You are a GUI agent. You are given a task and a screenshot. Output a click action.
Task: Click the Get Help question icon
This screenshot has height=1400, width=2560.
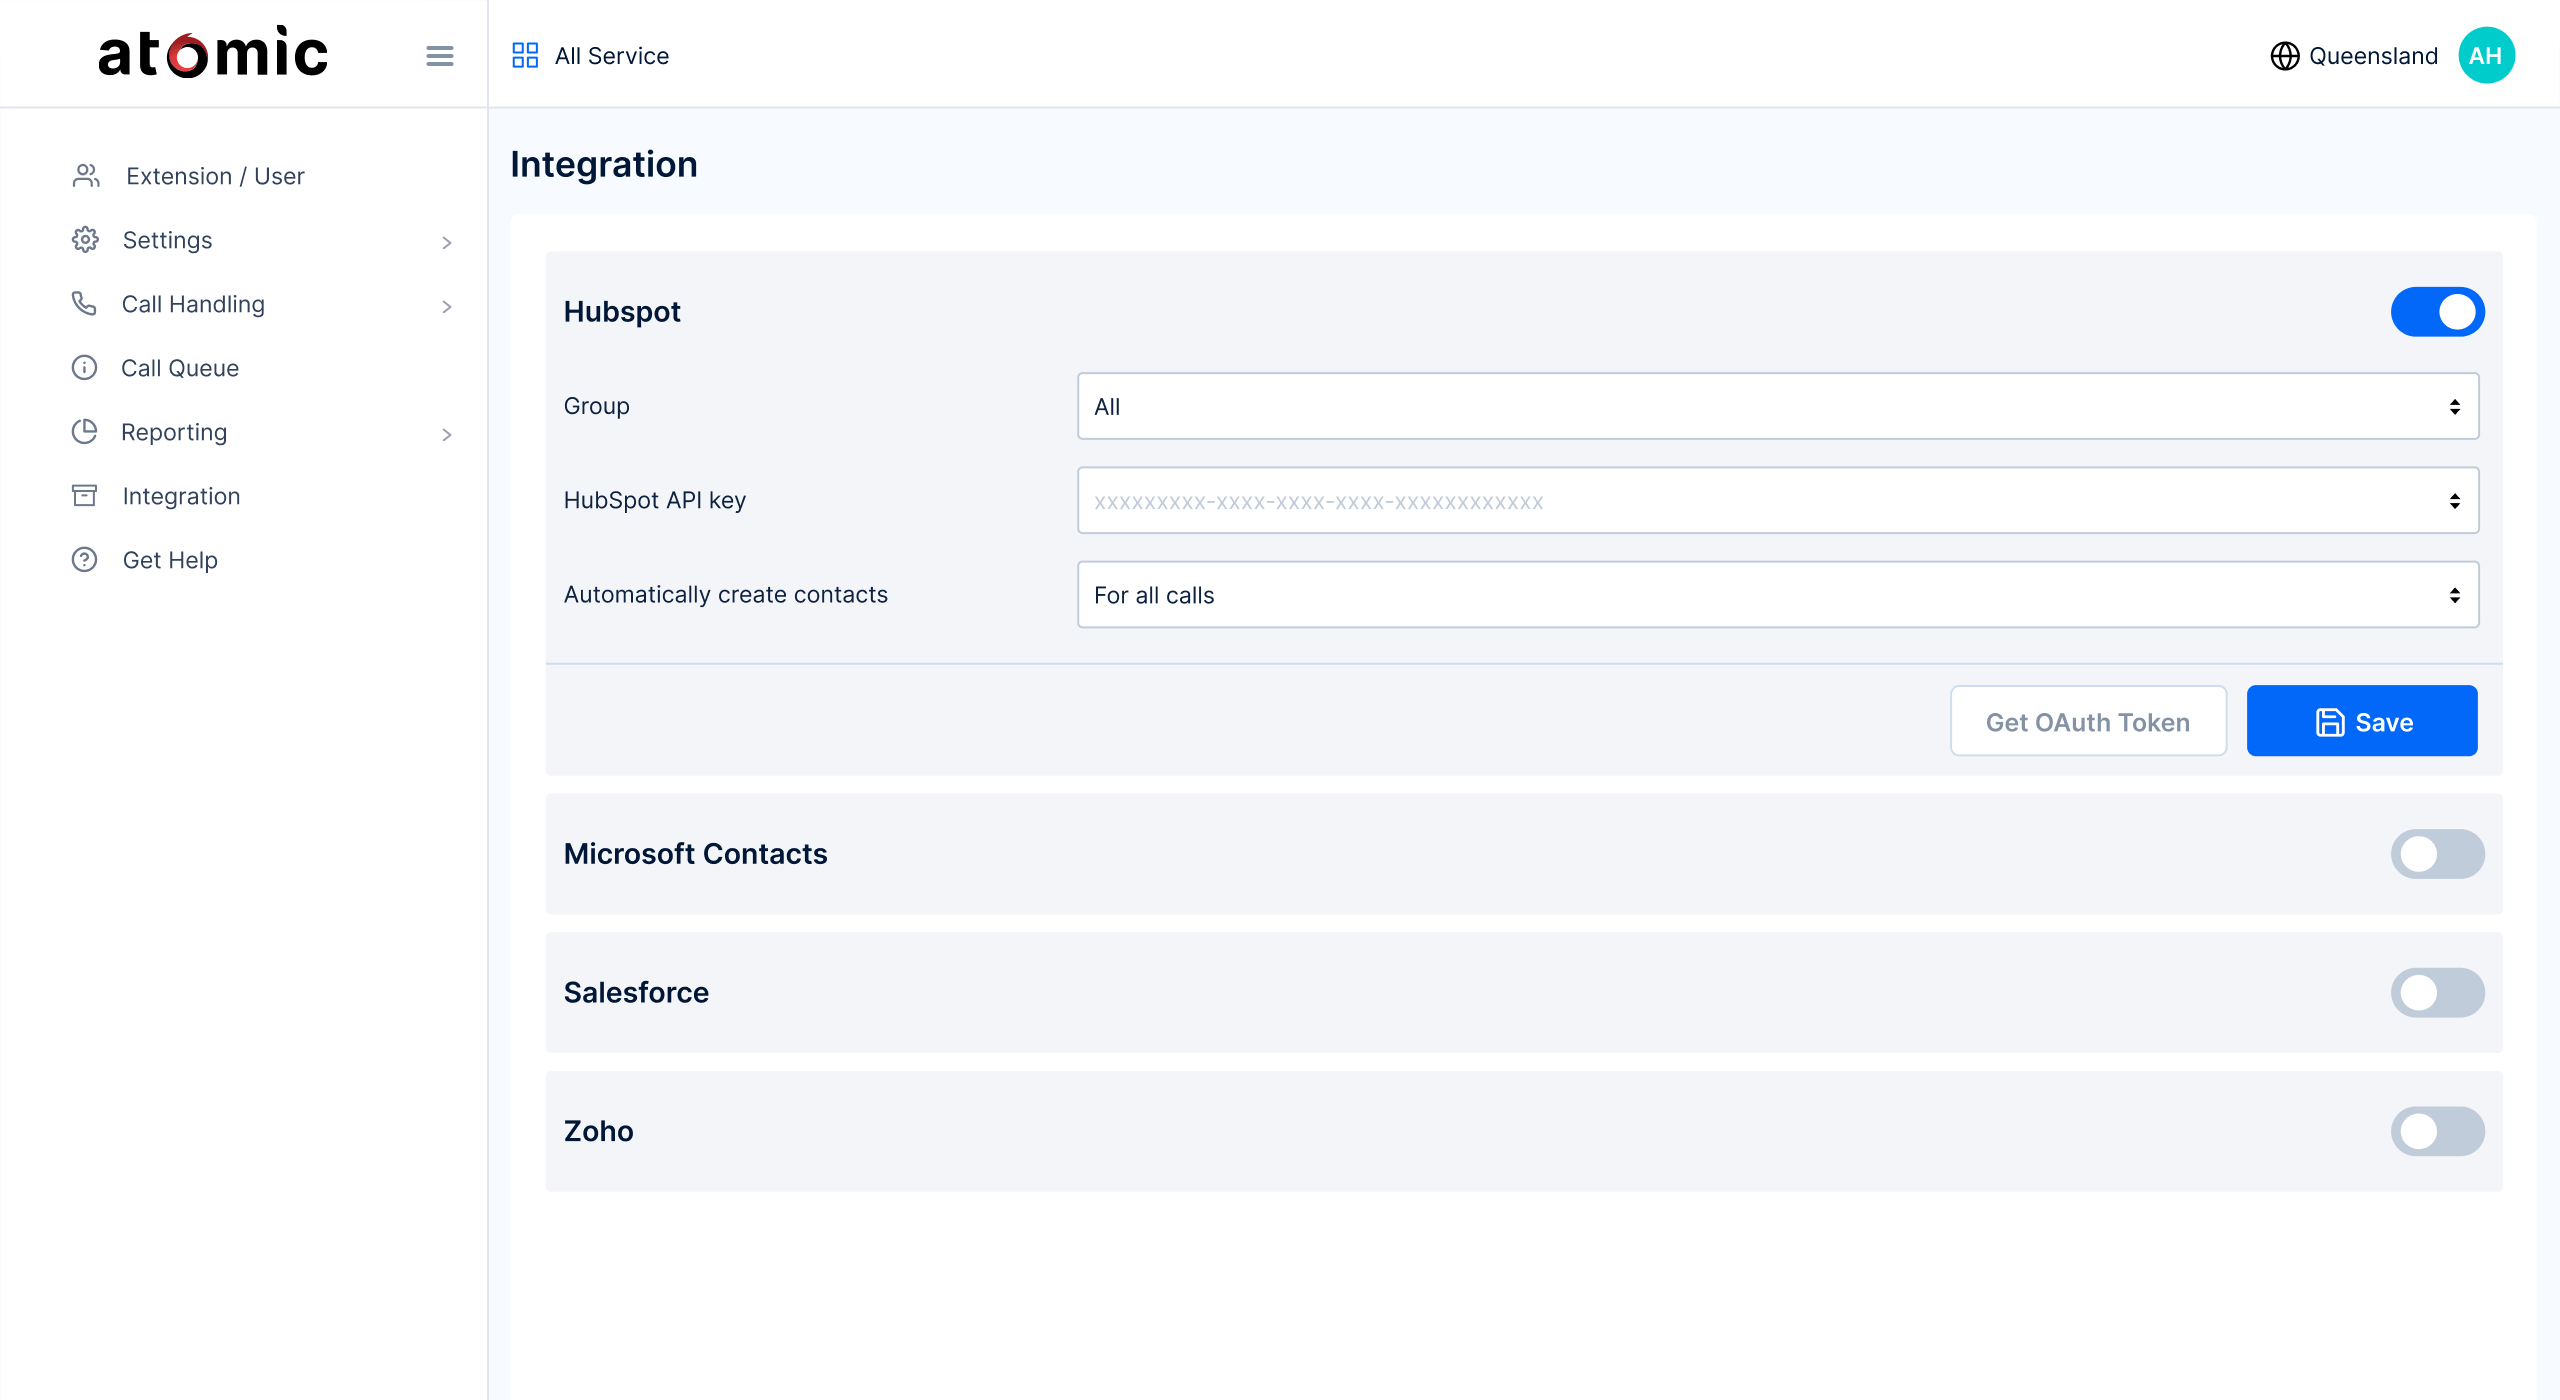coord(85,560)
